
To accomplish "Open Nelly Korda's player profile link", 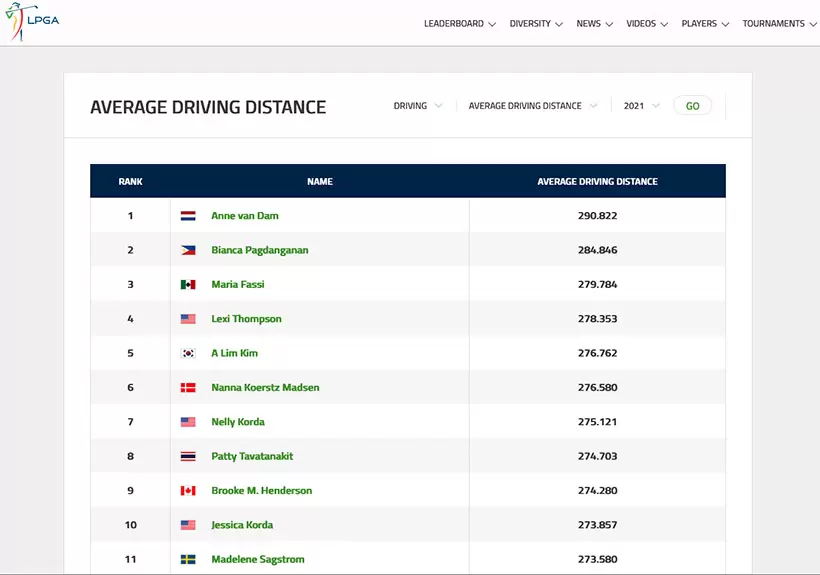I will [x=238, y=422].
